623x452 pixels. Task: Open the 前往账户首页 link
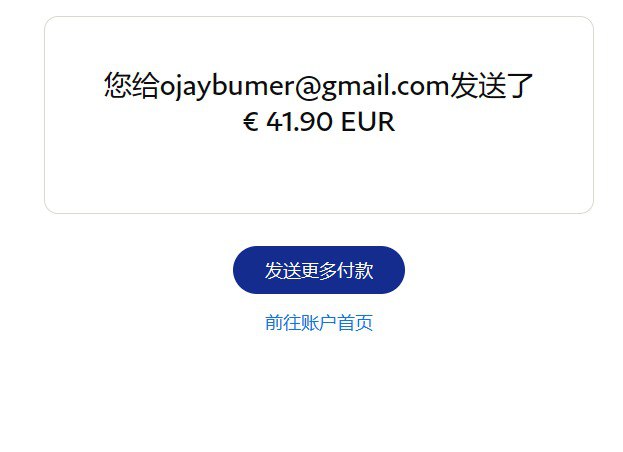point(319,322)
